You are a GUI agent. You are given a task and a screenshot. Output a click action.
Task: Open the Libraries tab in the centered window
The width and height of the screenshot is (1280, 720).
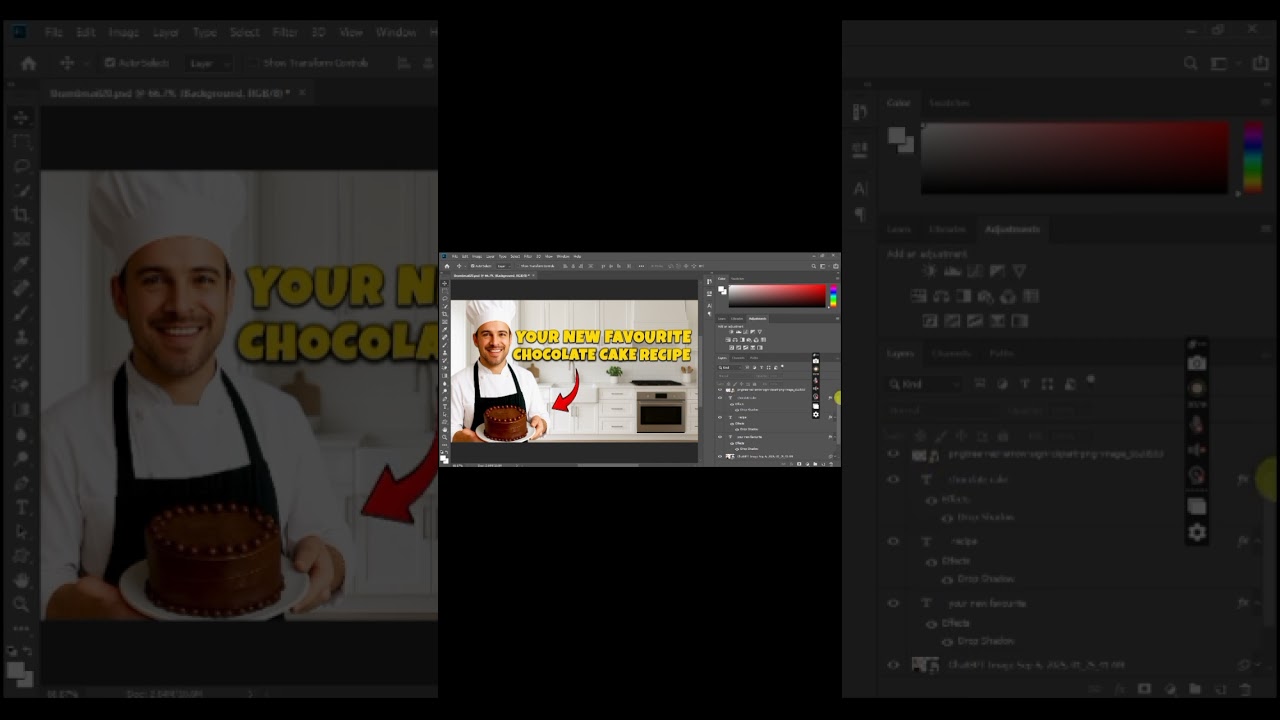736,319
